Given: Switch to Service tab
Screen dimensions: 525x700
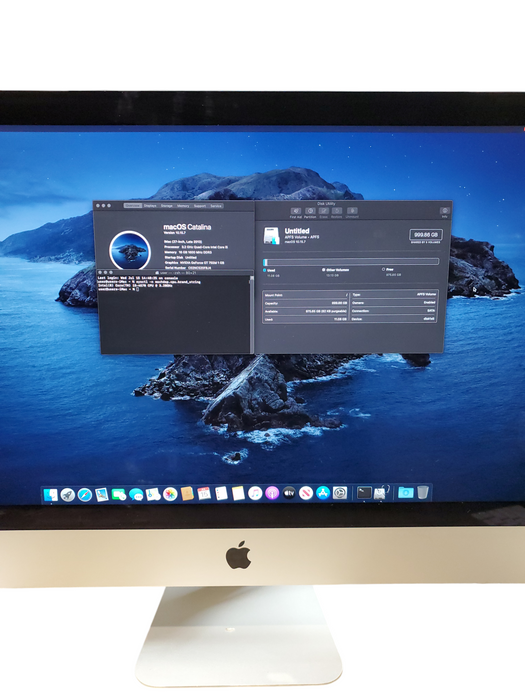Looking at the screenshot, I should click(x=216, y=206).
